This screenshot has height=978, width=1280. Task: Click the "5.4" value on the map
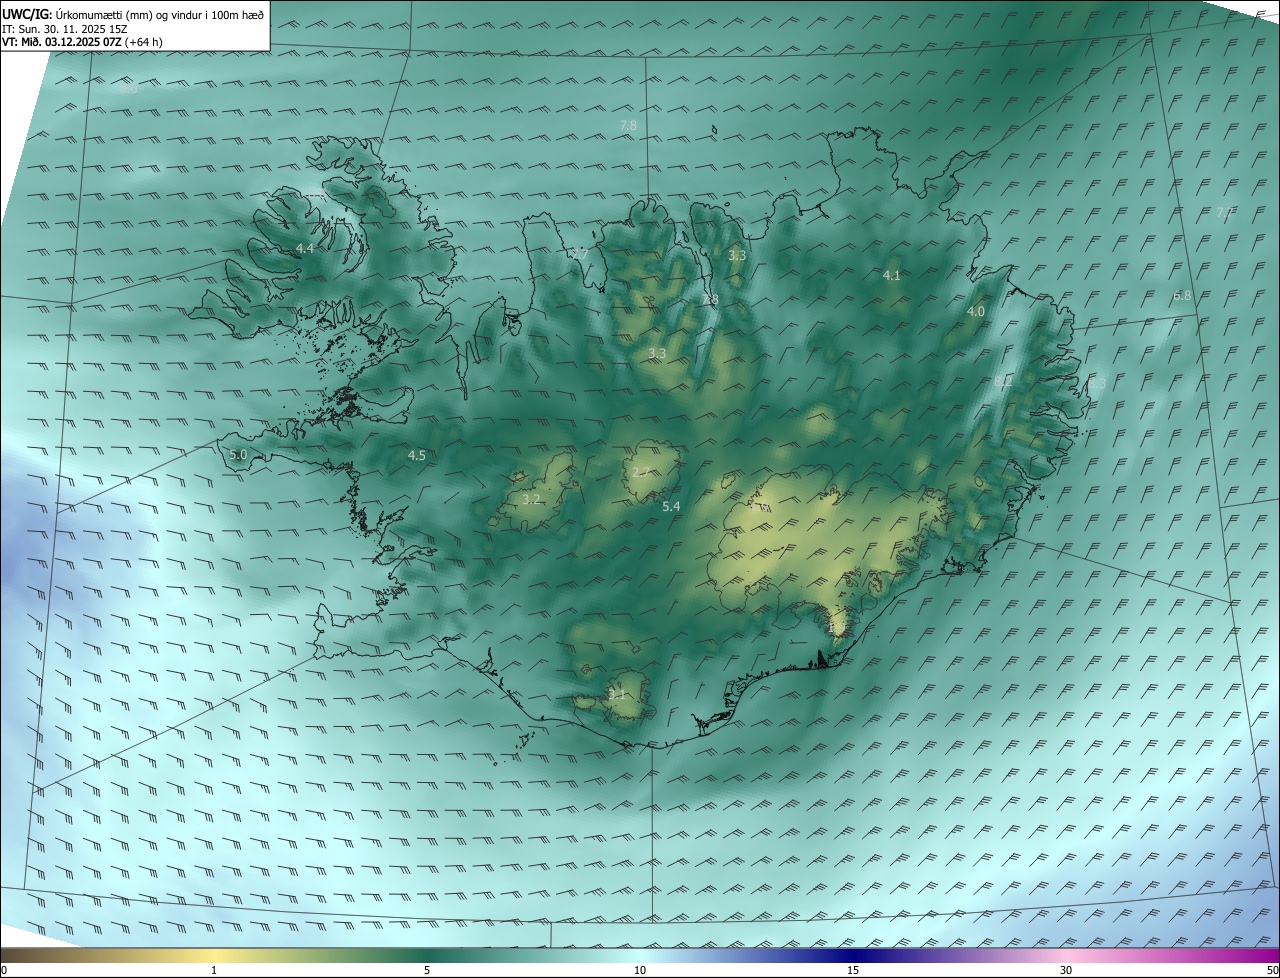pos(671,507)
